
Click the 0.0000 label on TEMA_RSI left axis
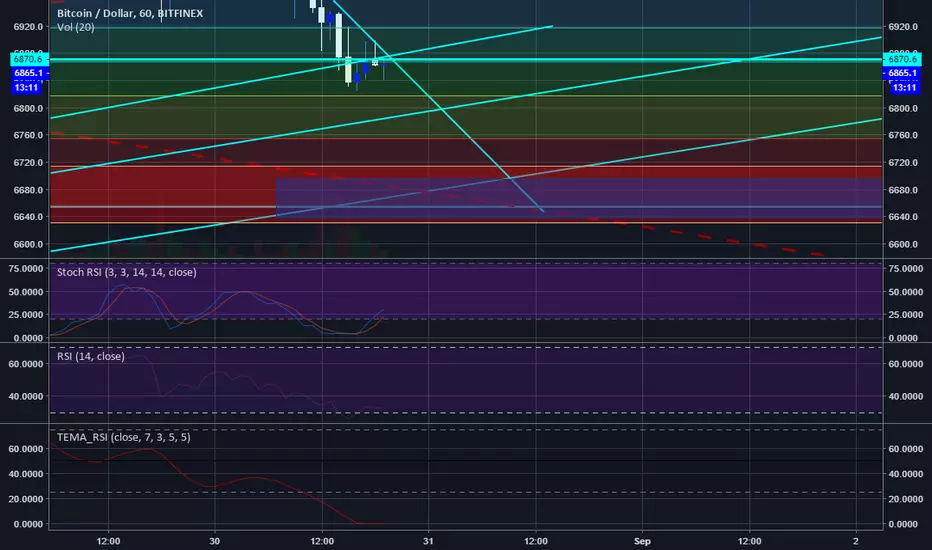(x=29, y=524)
